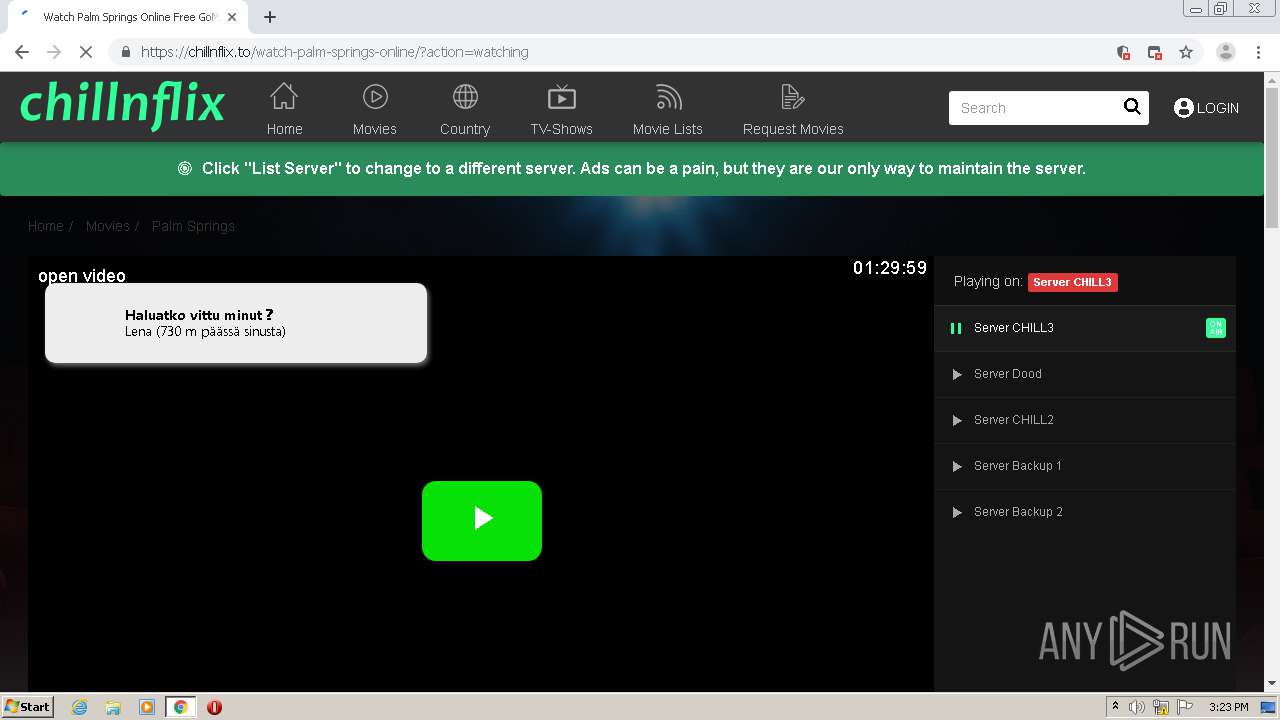Click the 'open video' label
Image resolution: width=1280 pixels, height=720 pixels.
[82, 276]
